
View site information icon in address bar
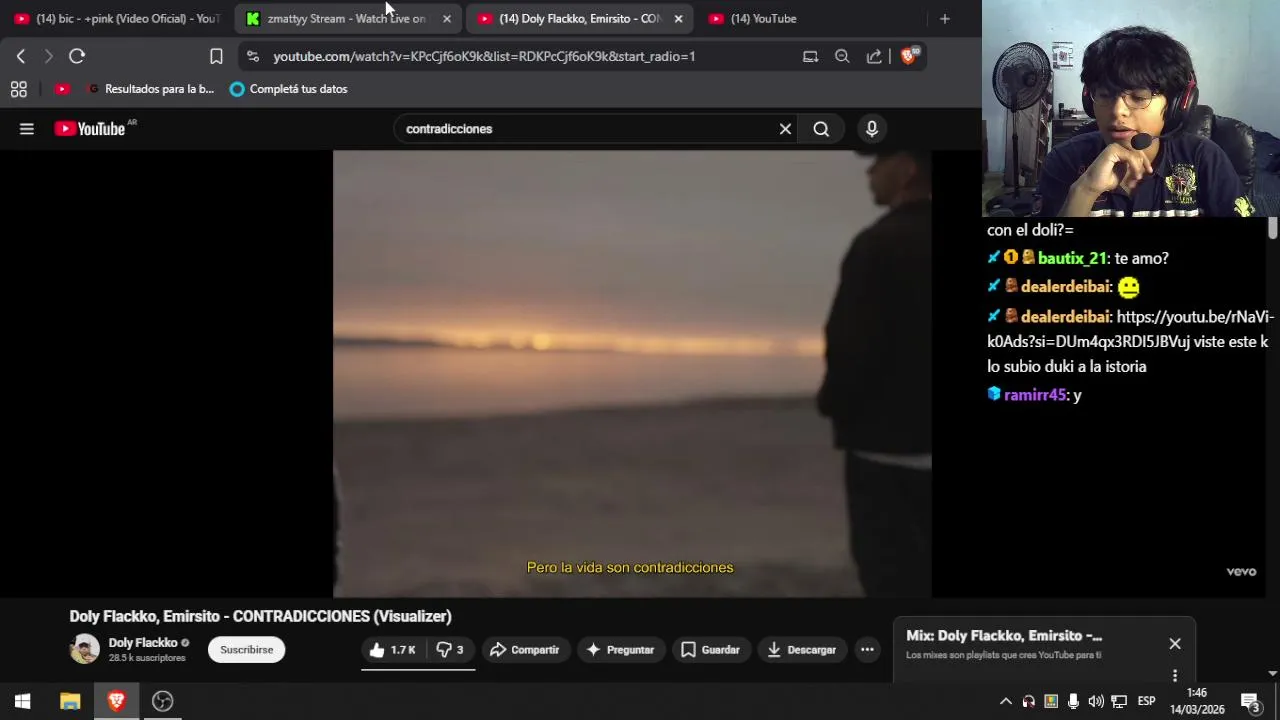pos(252,56)
